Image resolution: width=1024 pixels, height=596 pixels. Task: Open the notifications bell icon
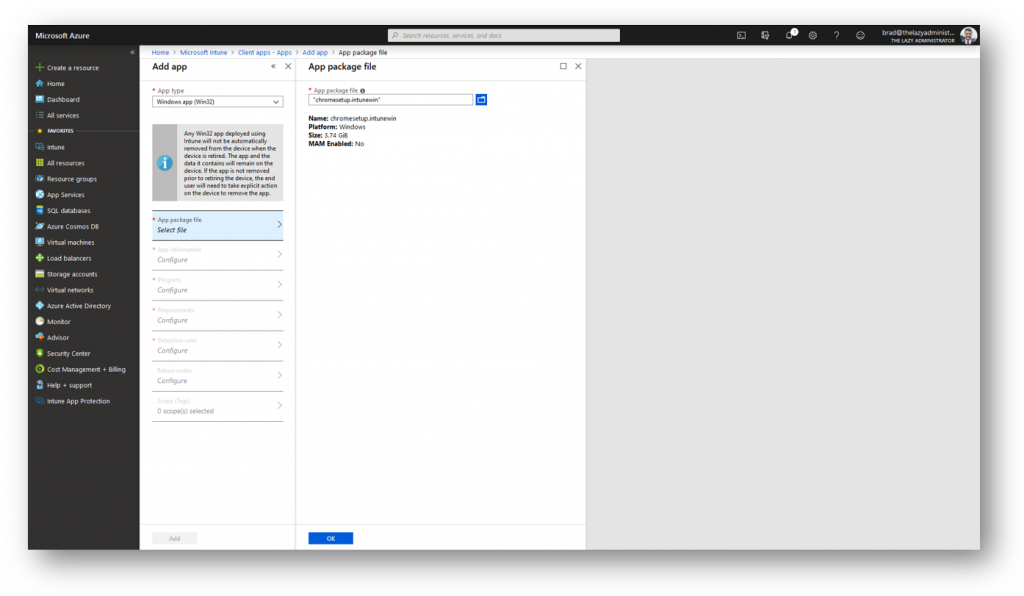(790, 35)
